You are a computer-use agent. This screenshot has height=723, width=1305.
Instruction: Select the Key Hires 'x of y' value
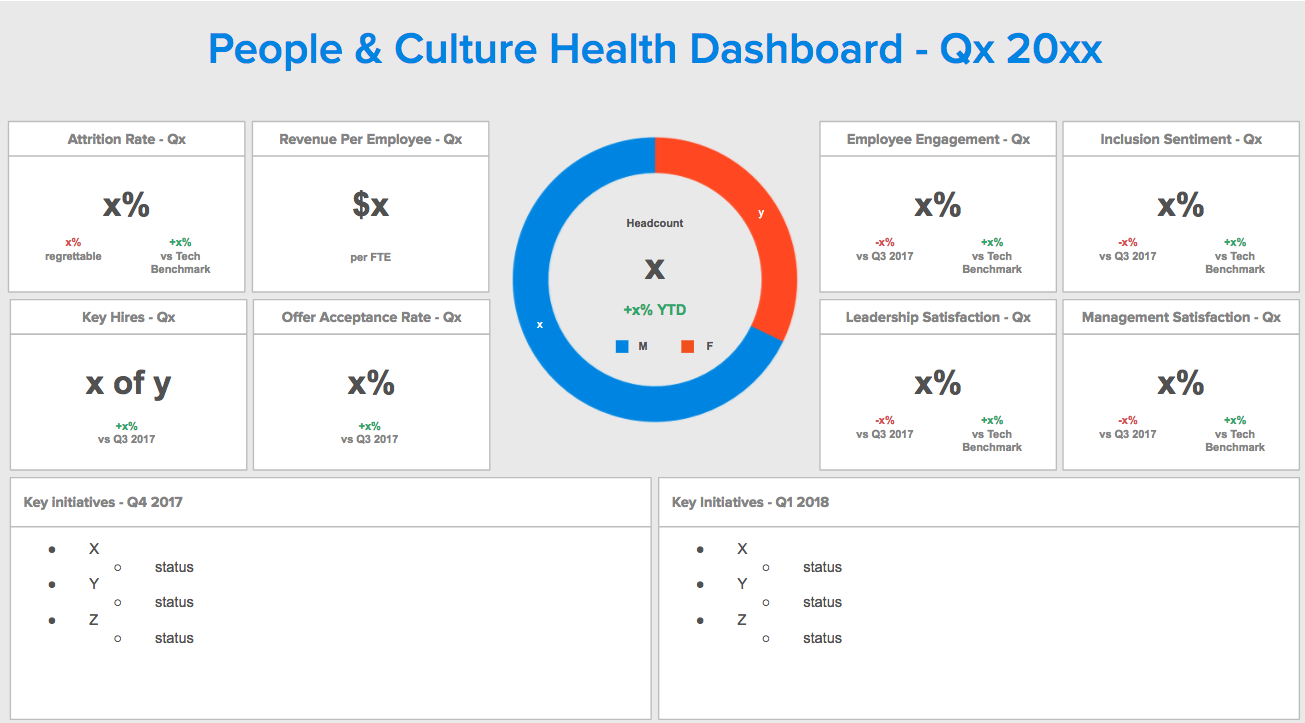coord(128,383)
